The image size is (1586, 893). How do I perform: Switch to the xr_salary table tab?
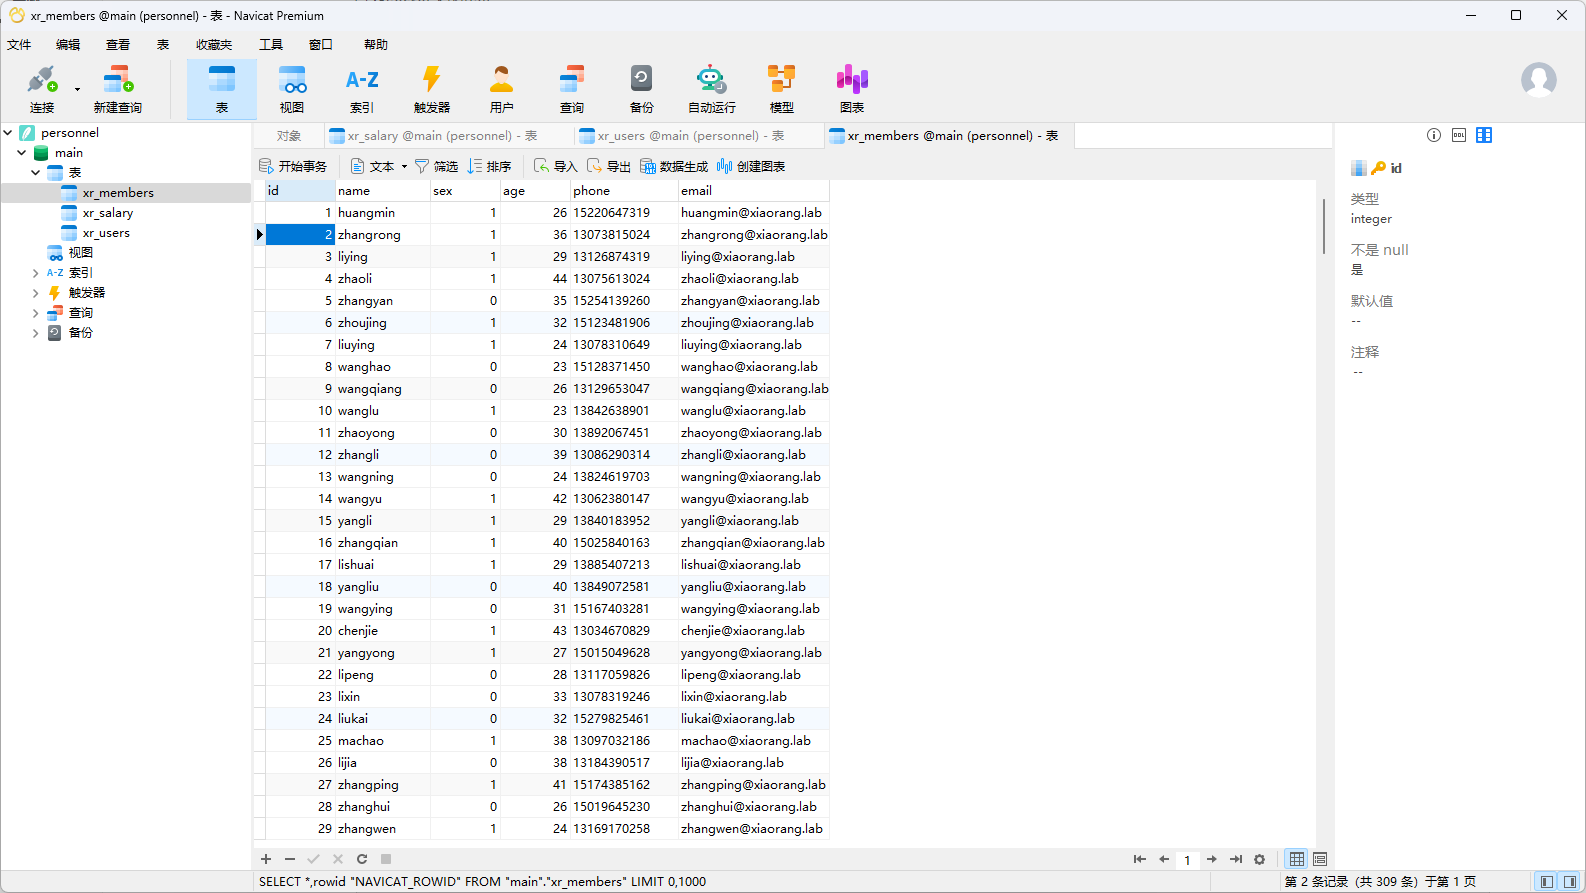pyautogui.click(x=442, y=136)
